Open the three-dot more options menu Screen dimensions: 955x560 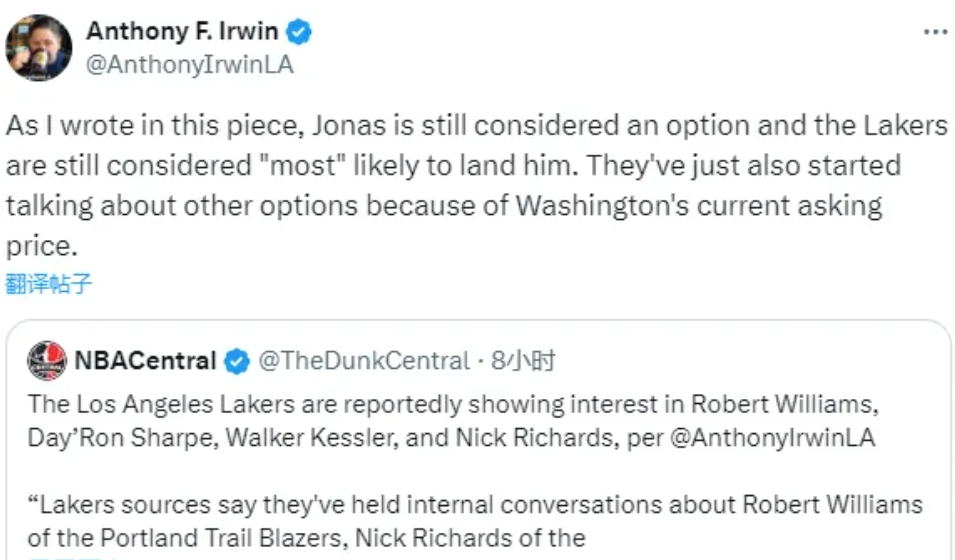(x=934, y=32)
